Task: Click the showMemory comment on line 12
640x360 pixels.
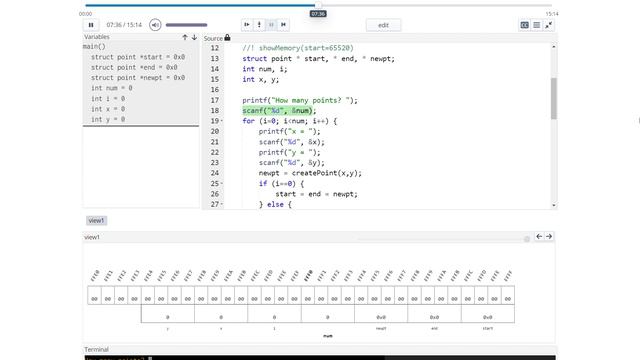Action: [298, 48]
